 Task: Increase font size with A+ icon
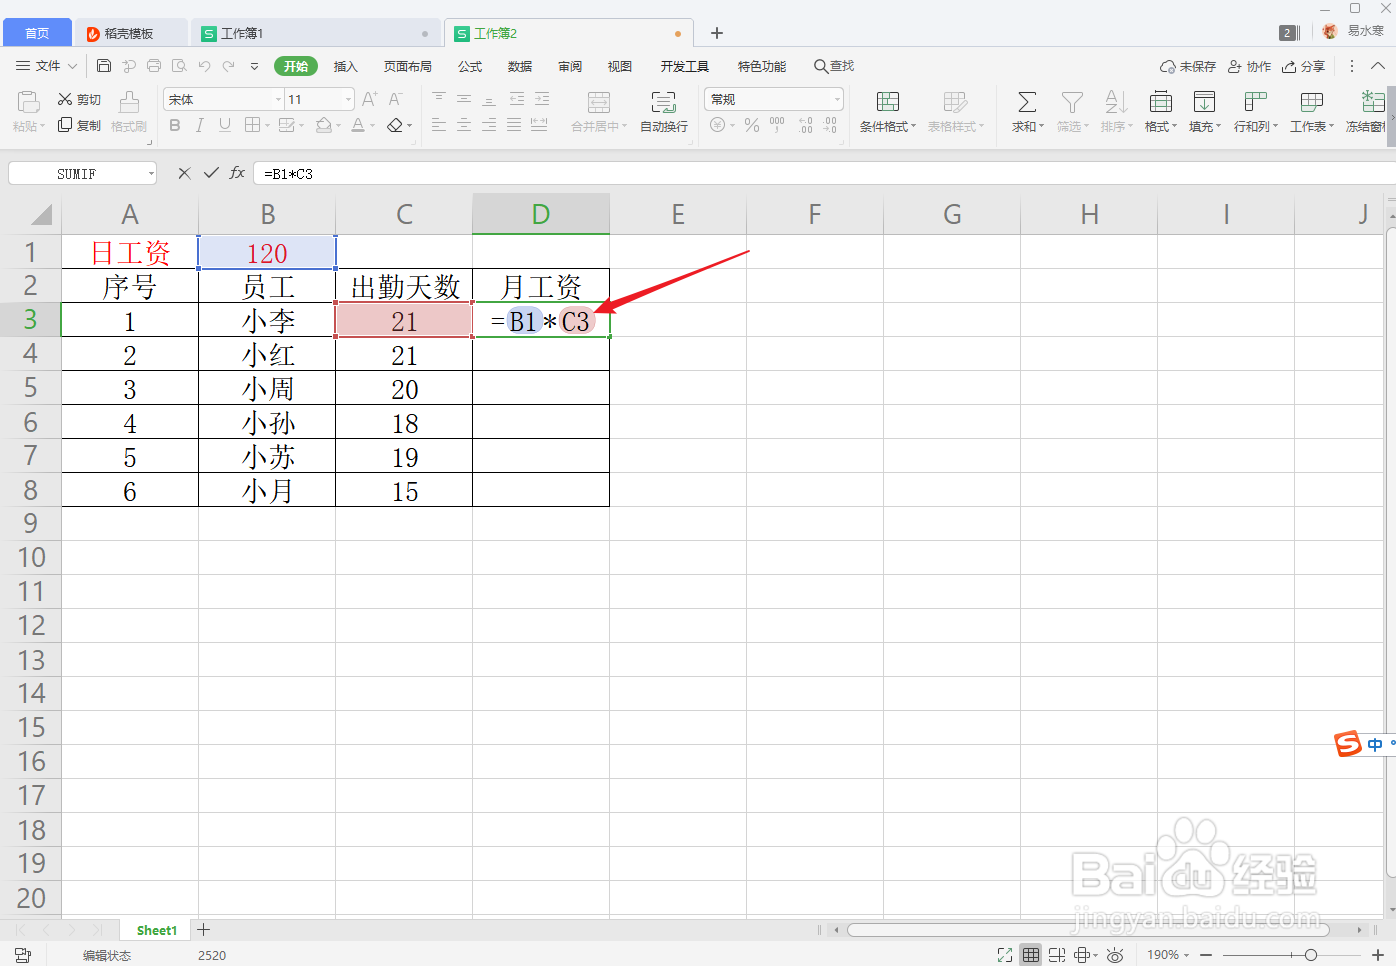pos(370,99)
